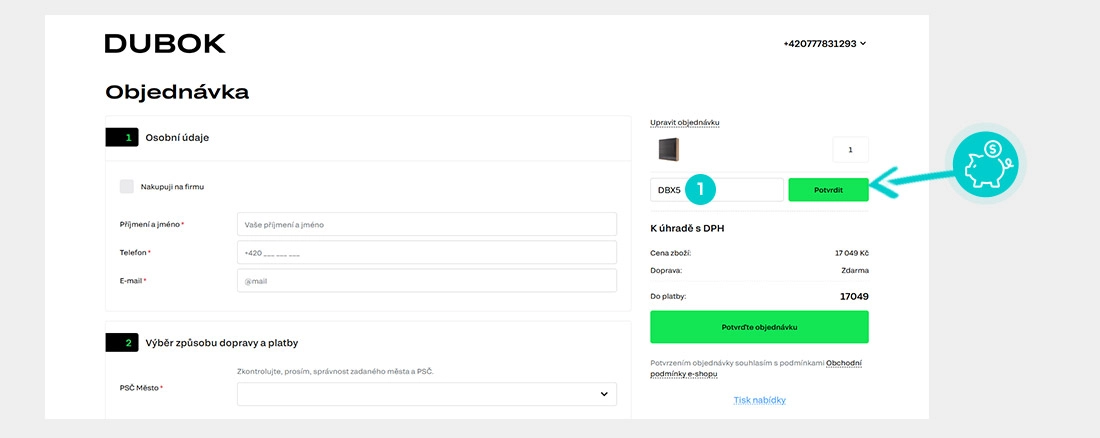
Task: Click the Upravit objednávku link
Action: pyautogui.click(x=685, y=123)
